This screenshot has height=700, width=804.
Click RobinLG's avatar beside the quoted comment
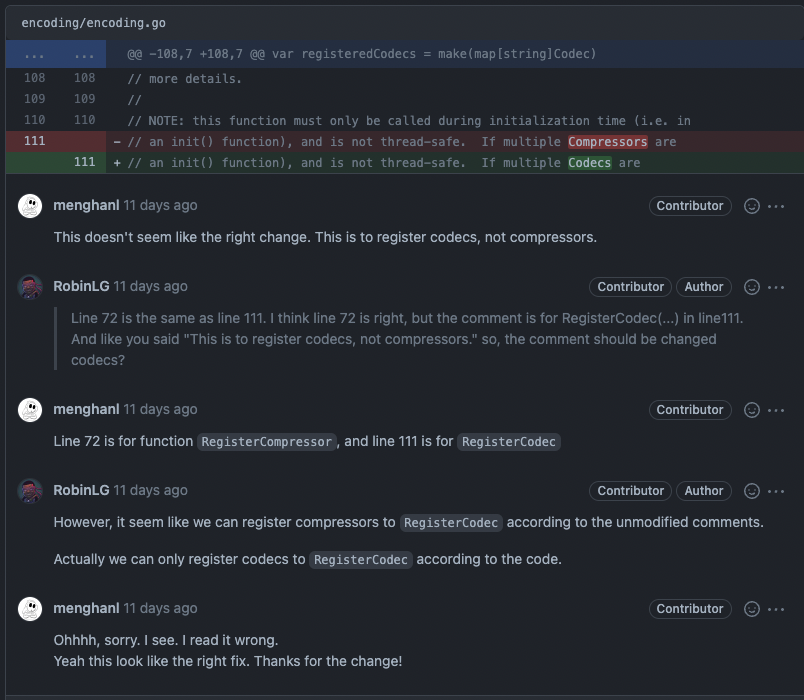point(30,287)
